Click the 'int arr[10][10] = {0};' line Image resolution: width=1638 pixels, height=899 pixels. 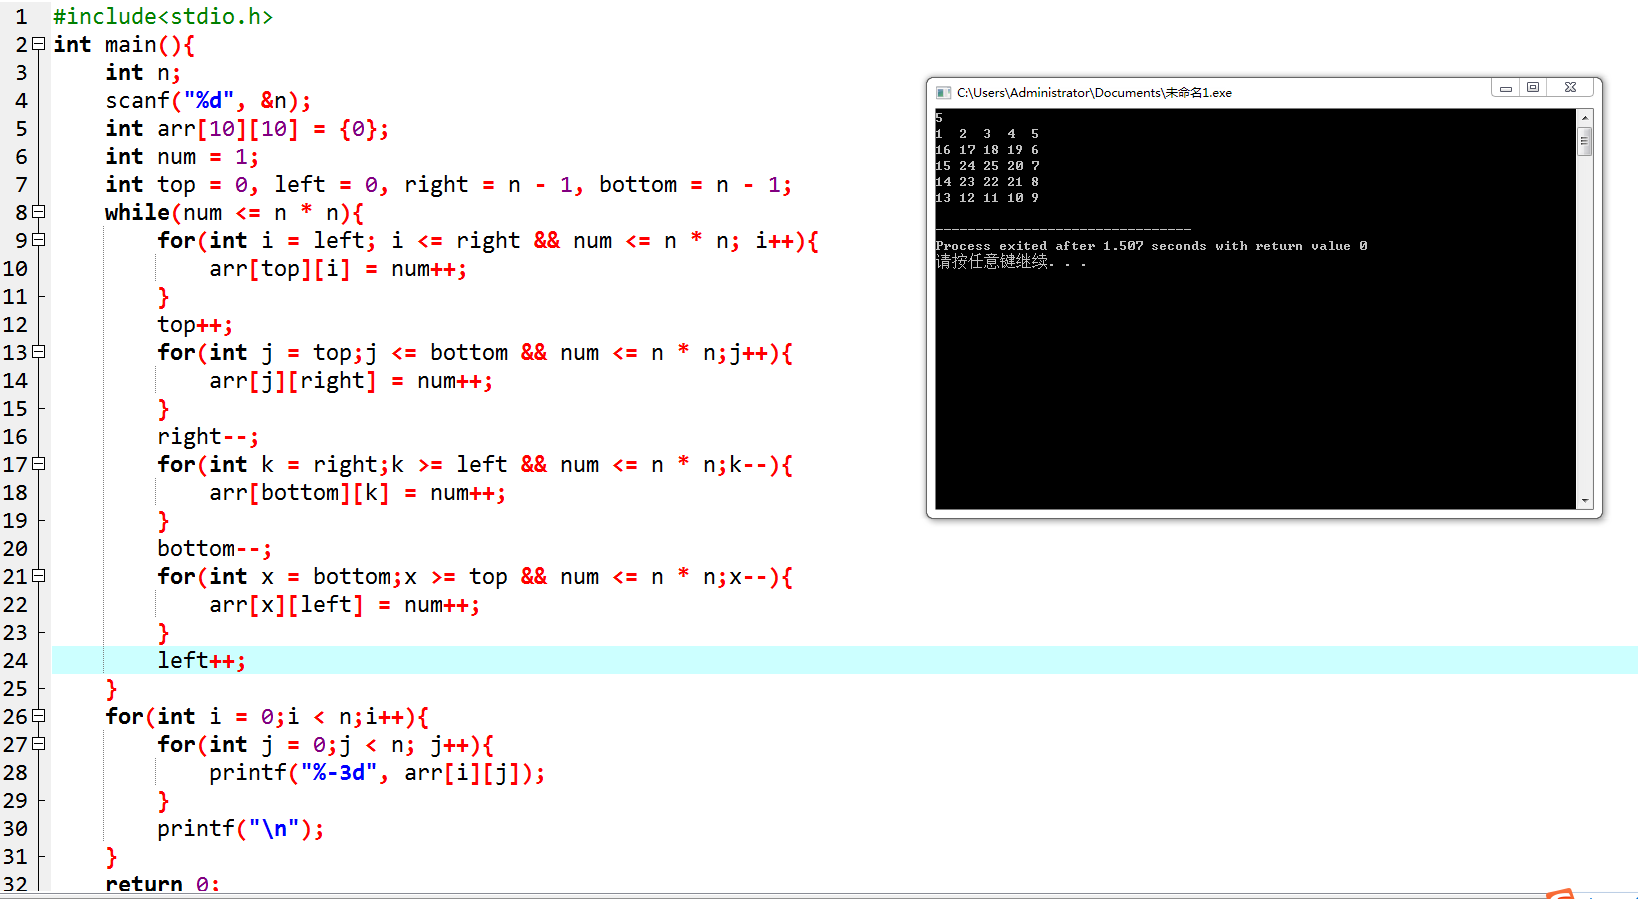247,128
